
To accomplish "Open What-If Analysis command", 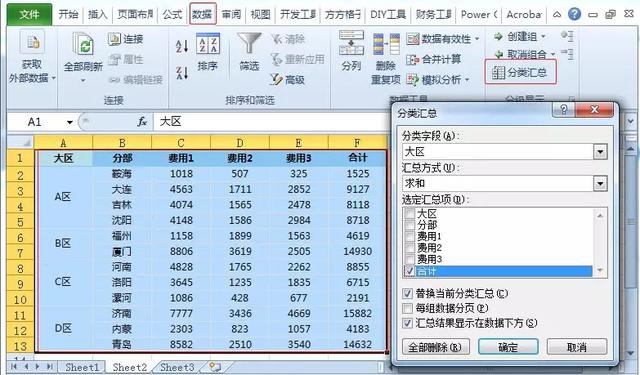I will coord(434,80).
